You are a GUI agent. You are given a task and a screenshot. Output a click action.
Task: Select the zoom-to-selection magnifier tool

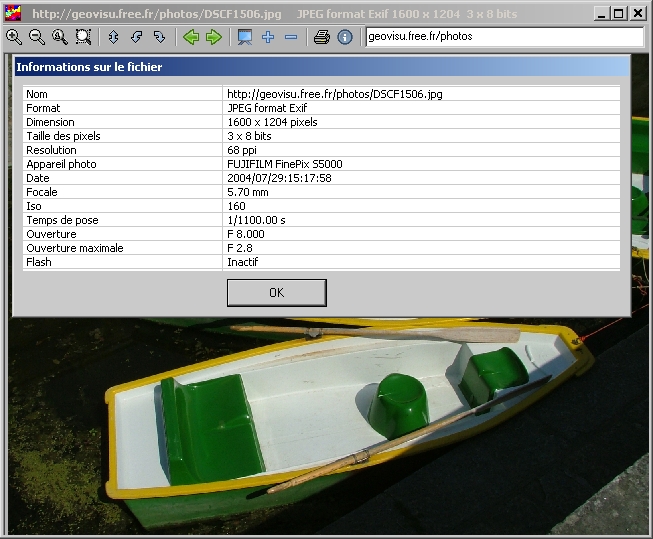tap(83, 37)
